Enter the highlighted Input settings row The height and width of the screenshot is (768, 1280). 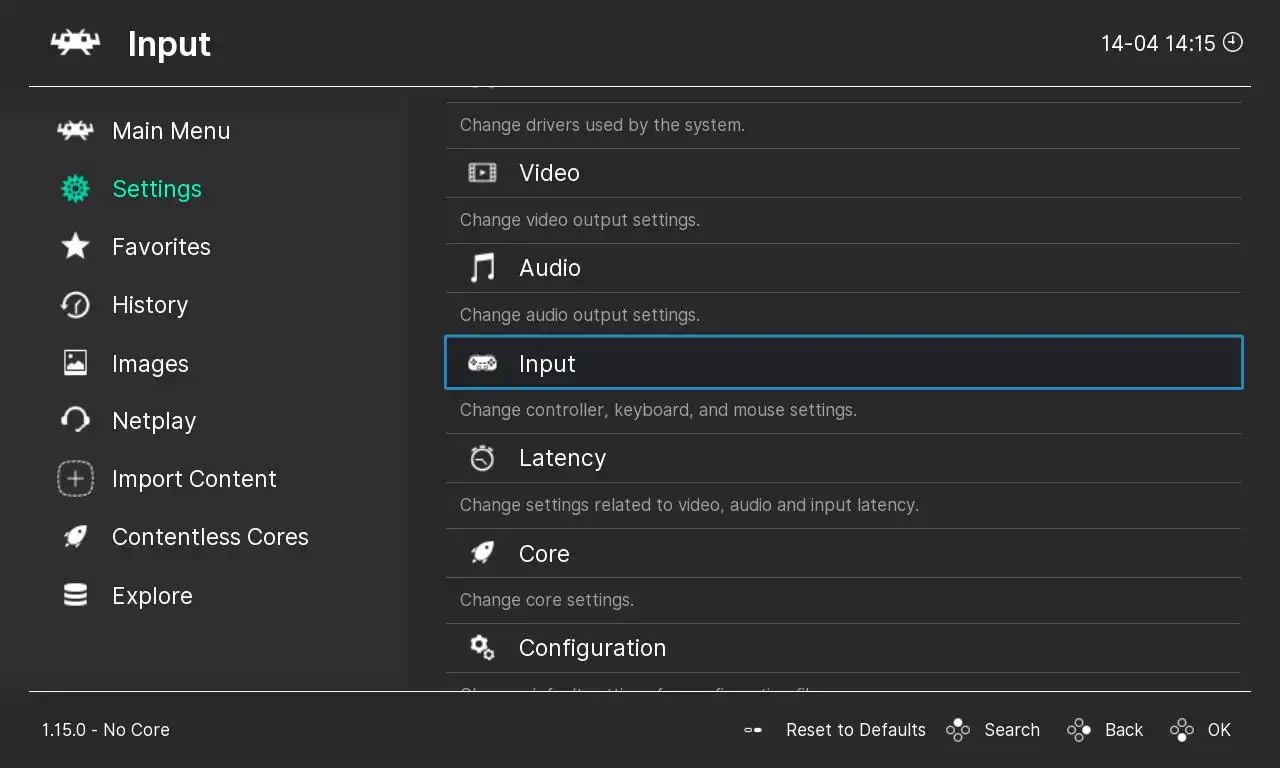click(842, 363)
